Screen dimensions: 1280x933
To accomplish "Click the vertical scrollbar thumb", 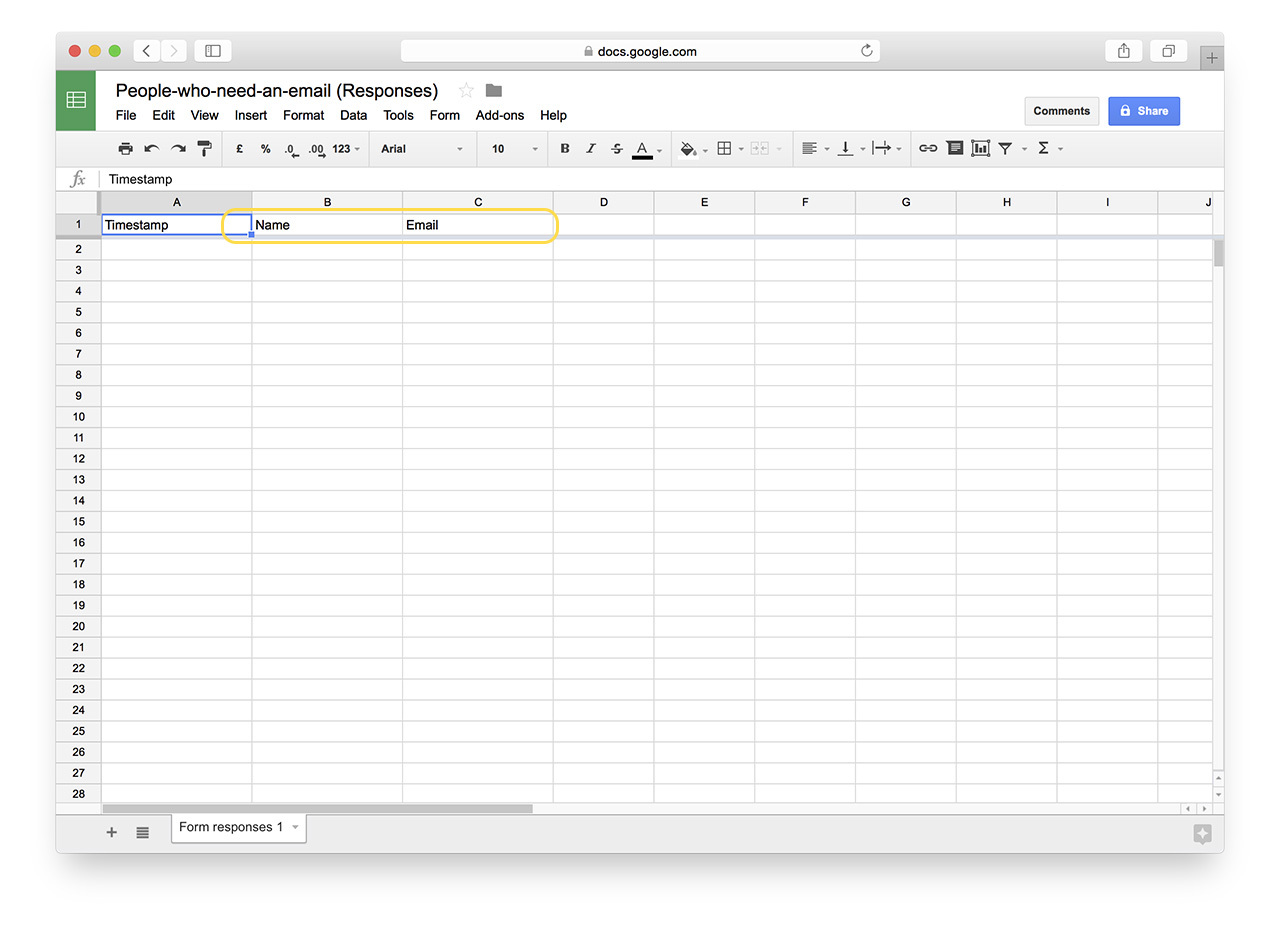I will pyautogui.click(x=1218, y=253).
